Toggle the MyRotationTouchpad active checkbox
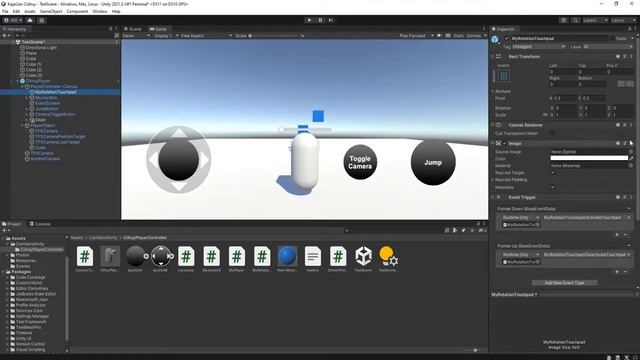 (507, 38)
